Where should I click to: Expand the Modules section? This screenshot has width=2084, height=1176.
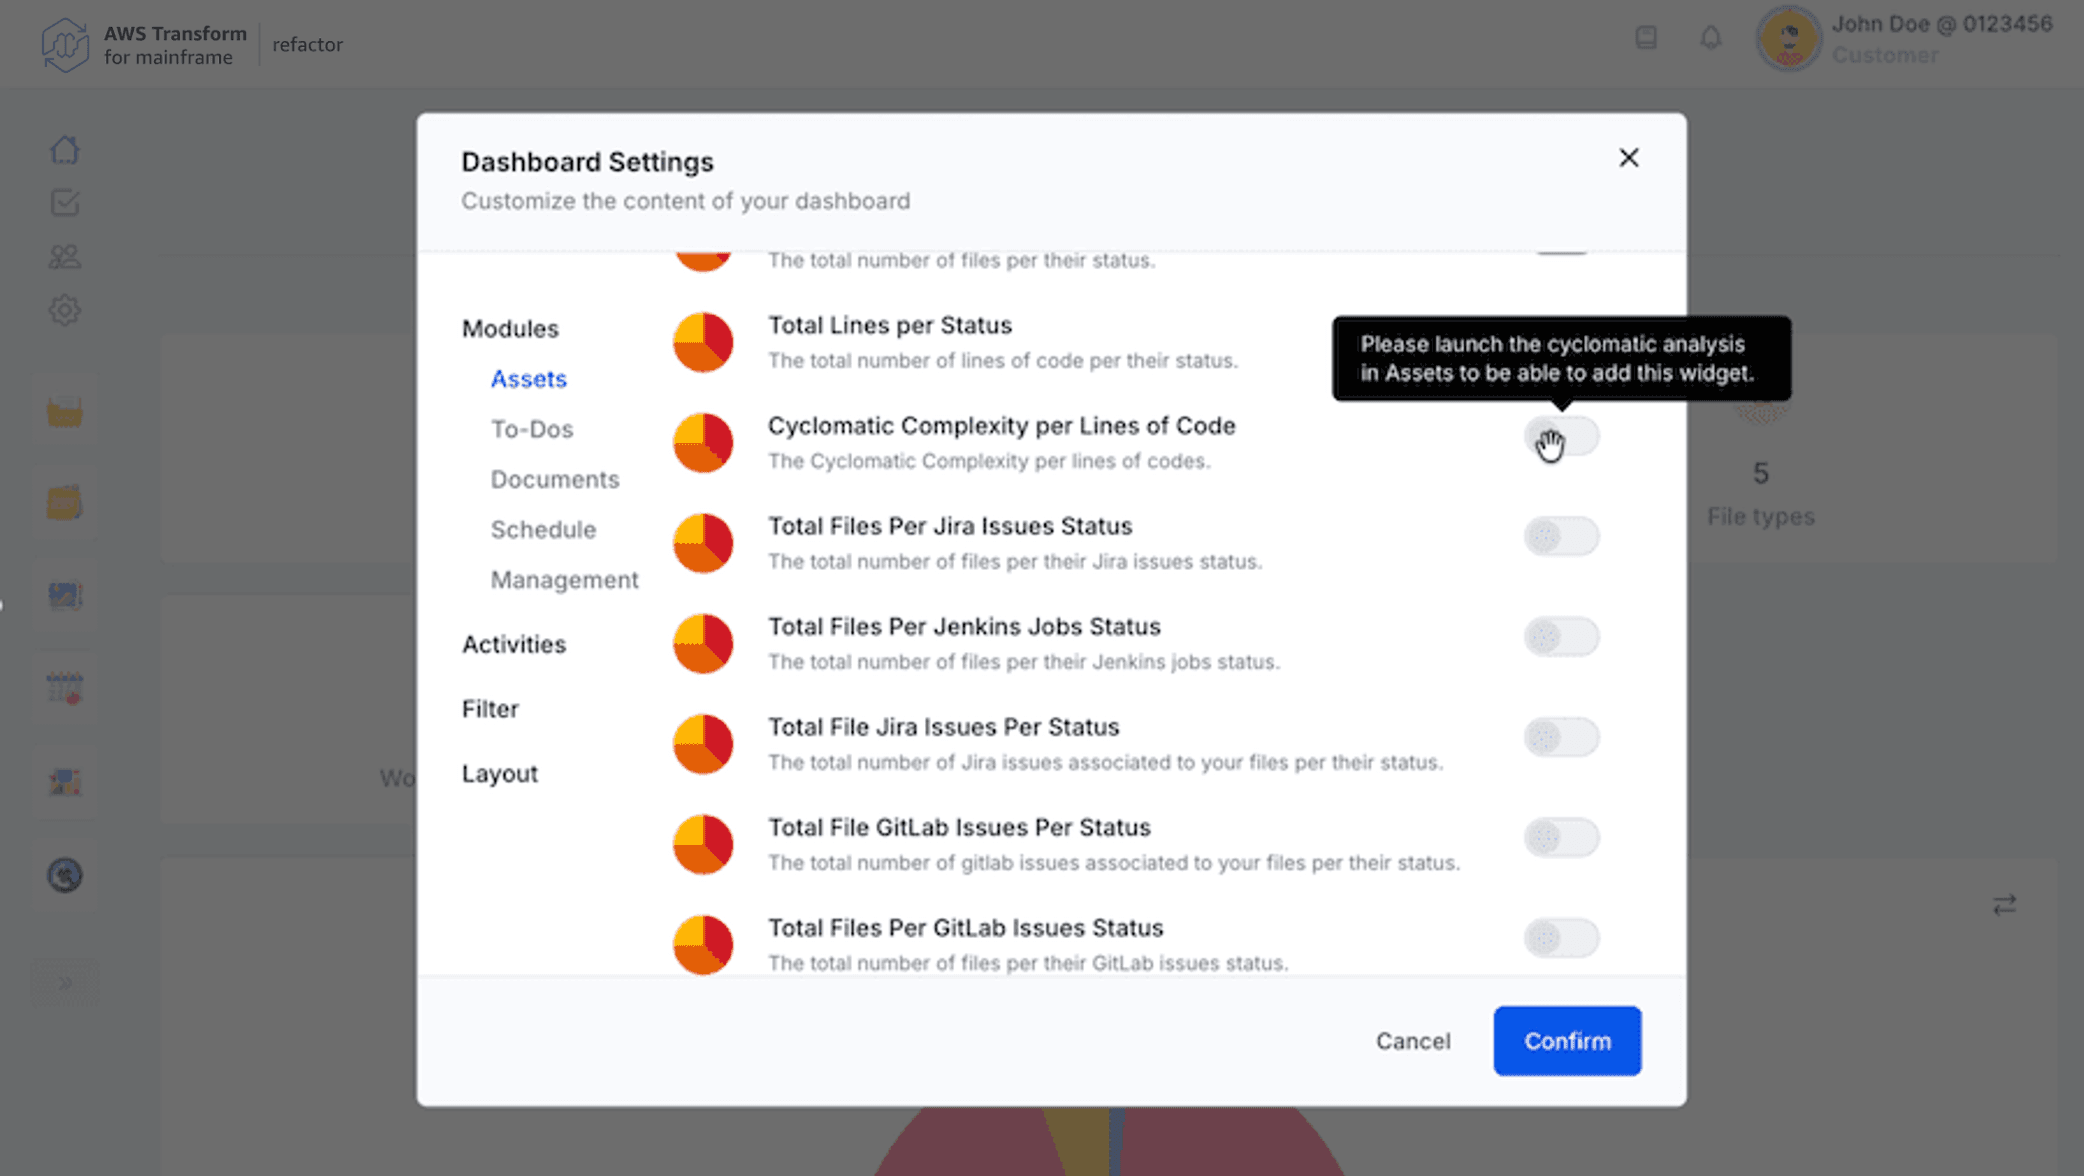pos(510,329)
